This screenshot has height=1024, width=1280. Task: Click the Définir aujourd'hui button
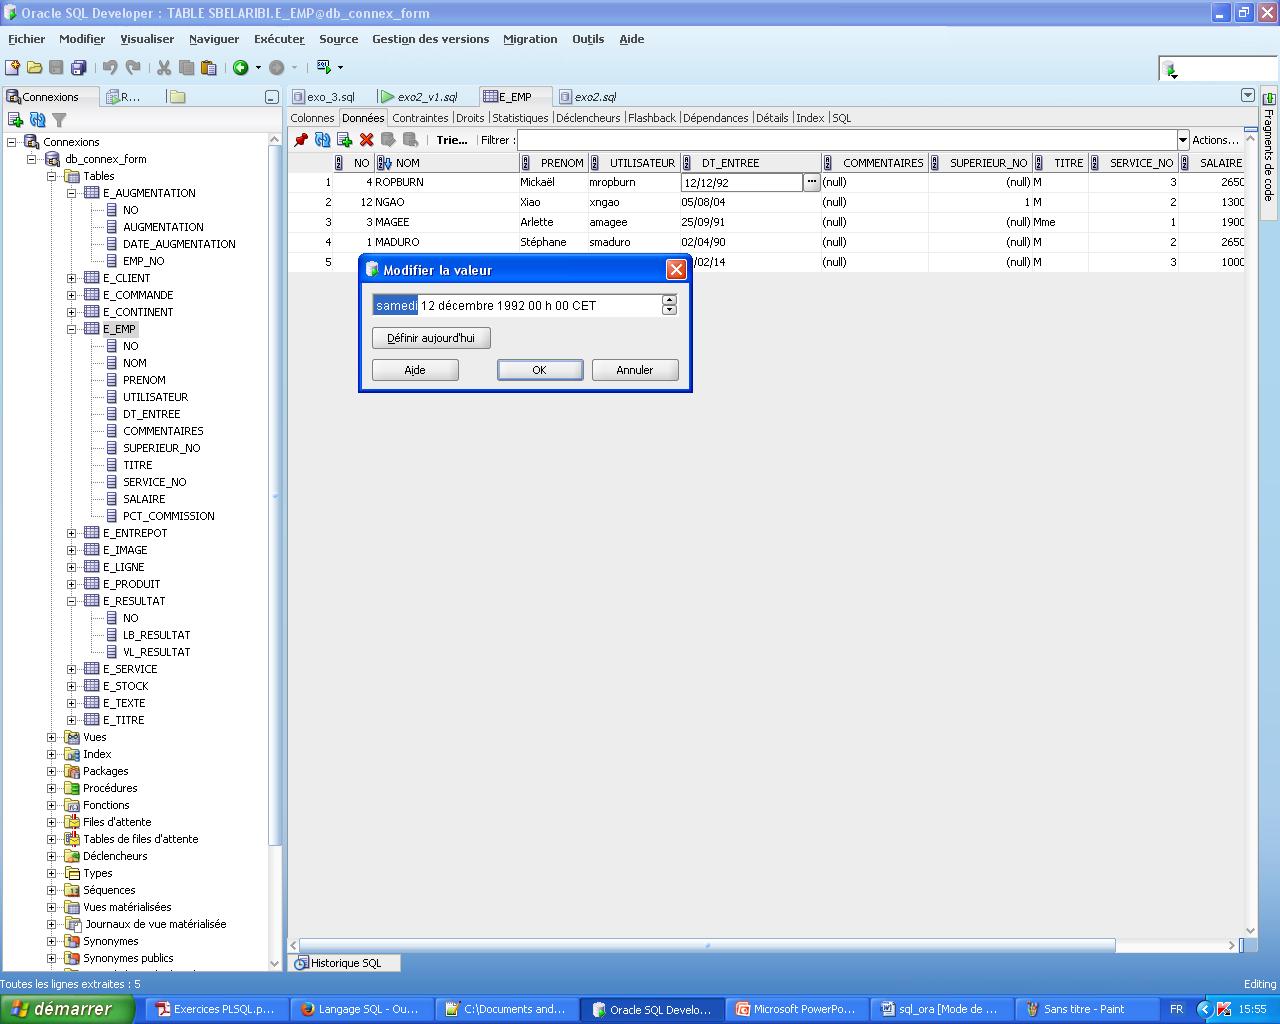pyautogui.click(x=431, y=338)
